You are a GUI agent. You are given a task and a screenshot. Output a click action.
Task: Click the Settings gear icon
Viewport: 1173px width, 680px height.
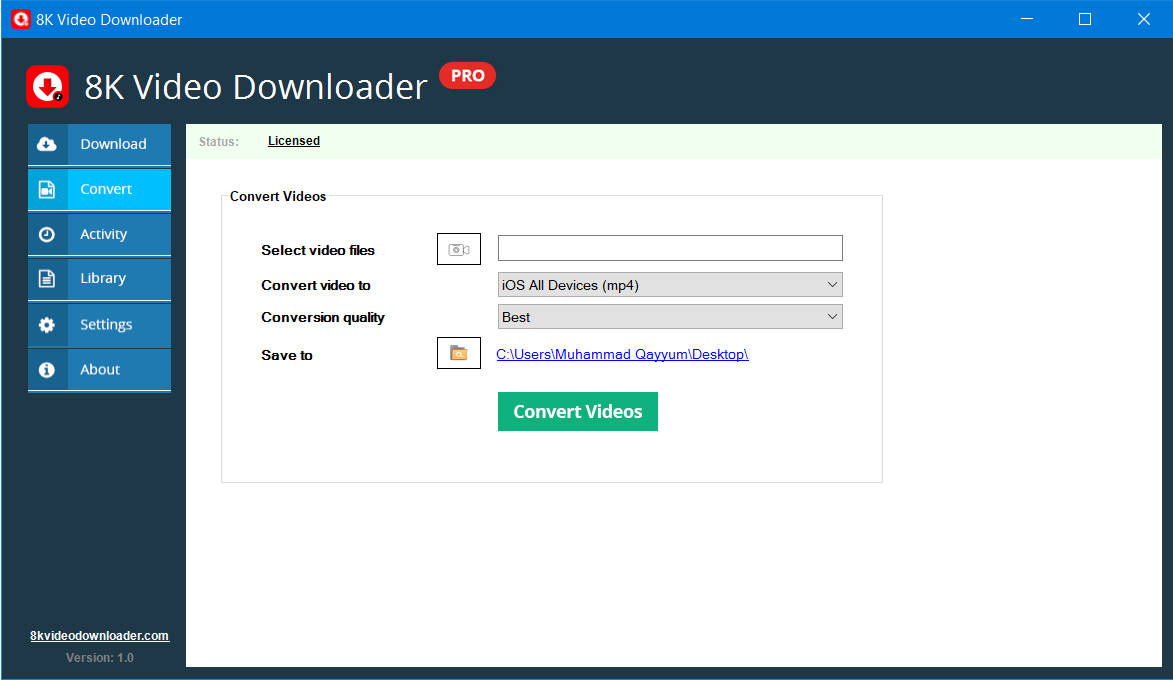click(46, 325)
